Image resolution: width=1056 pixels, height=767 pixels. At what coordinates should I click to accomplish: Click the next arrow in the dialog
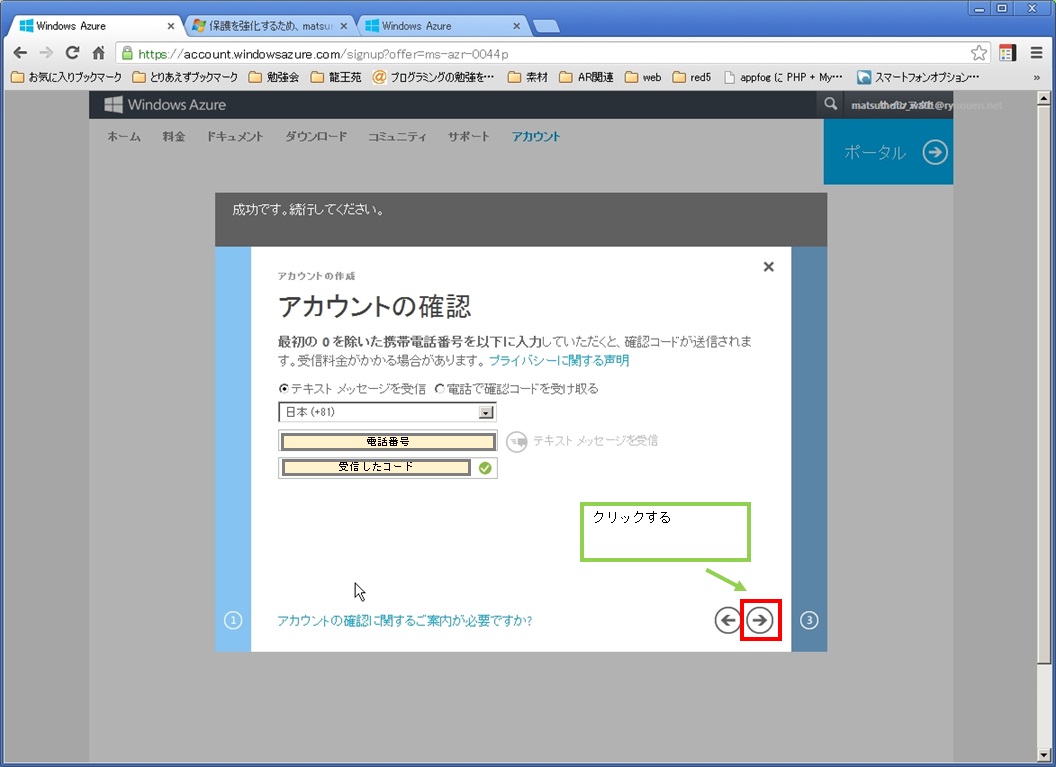pyautogui.click(x=760, y=620)
